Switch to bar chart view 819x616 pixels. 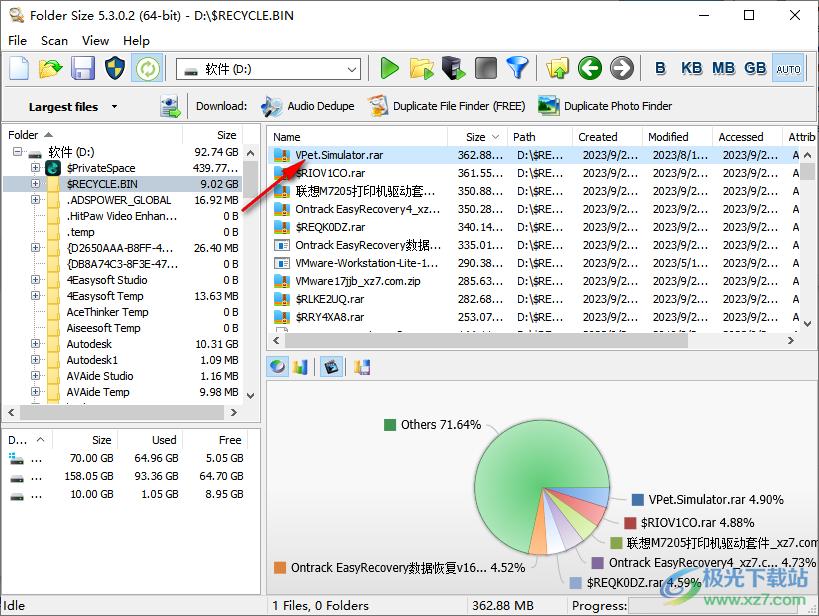pos(301,367)
